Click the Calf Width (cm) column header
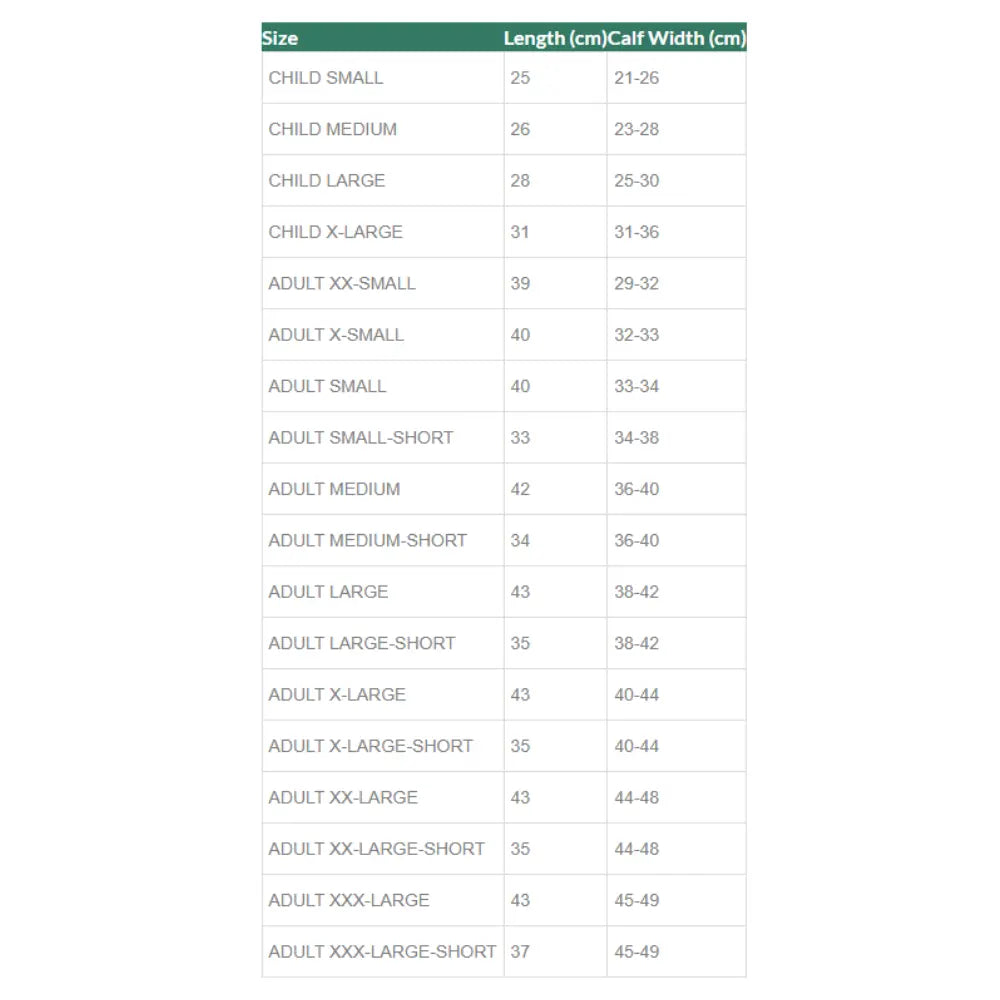 point(677,39)
